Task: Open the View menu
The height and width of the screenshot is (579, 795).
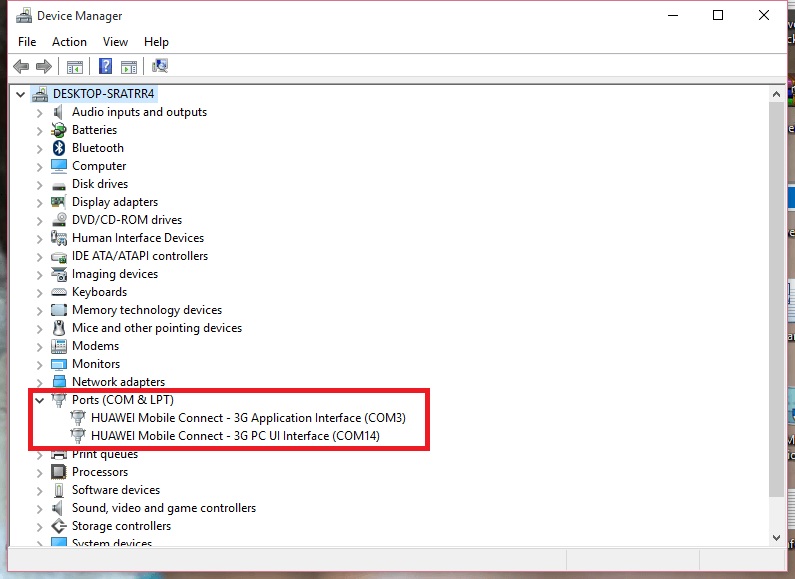Action: 115,42
